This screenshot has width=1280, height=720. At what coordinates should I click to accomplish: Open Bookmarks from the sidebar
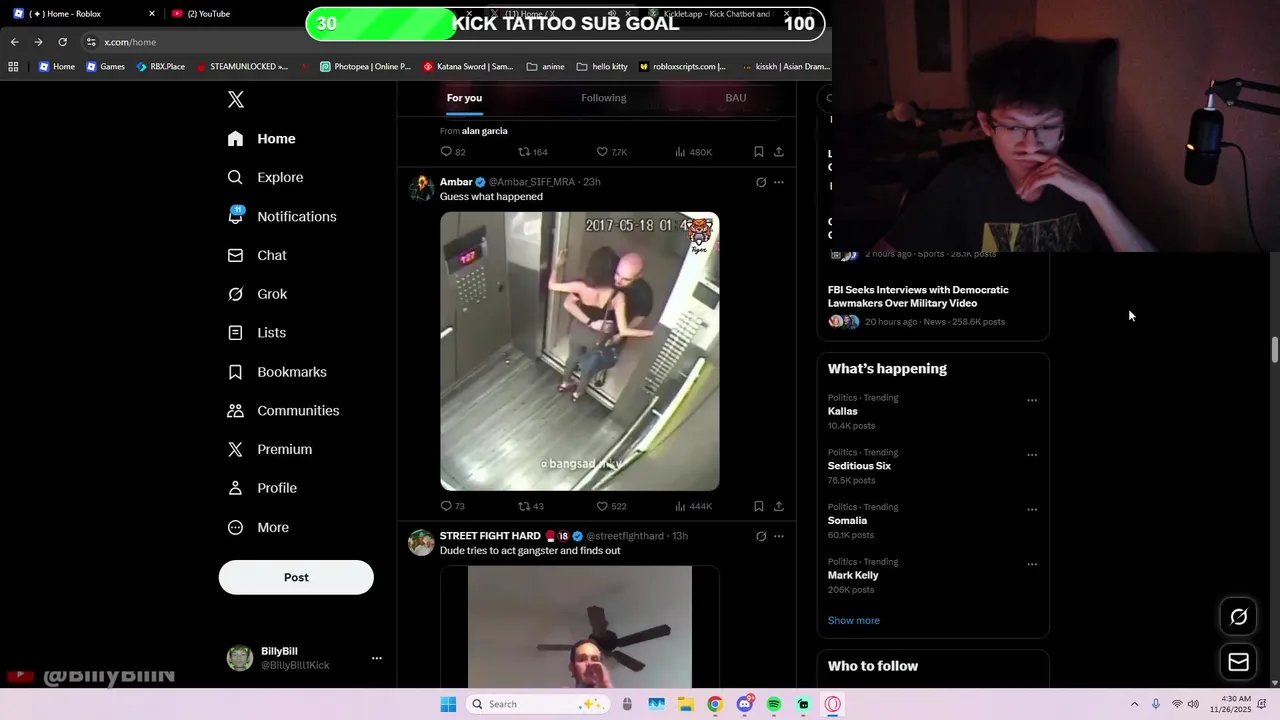pos(277,372)
